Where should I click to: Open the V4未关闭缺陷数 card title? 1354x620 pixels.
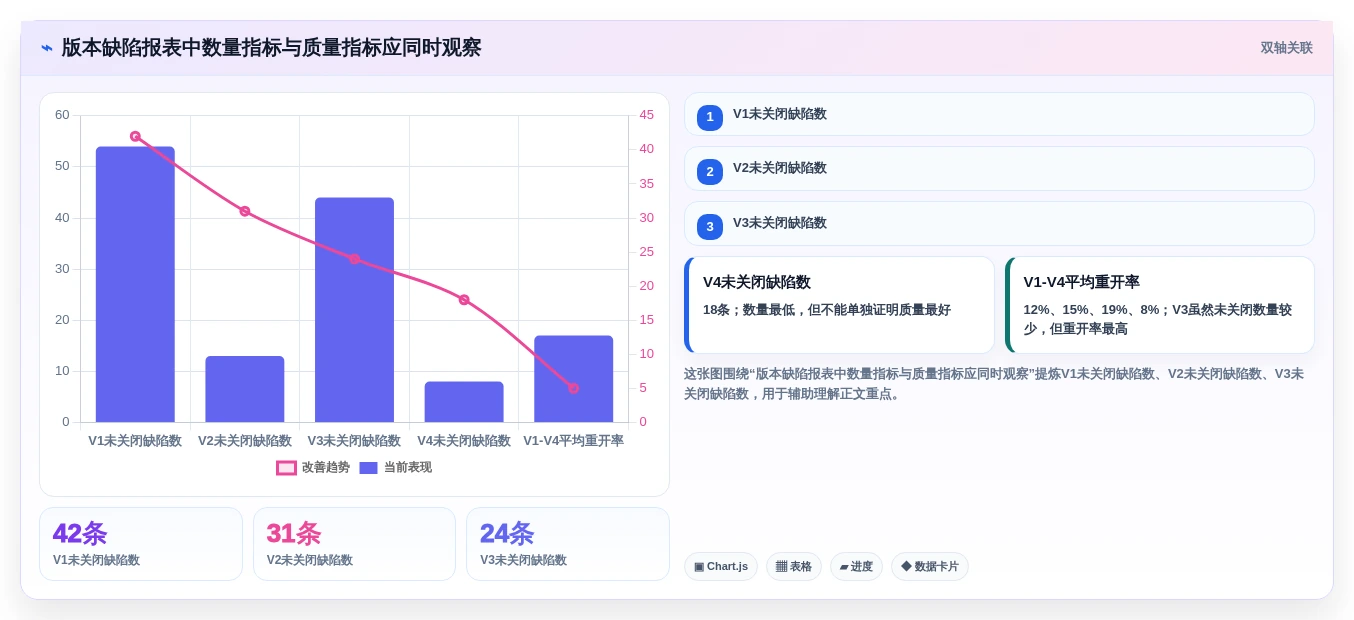pos(757,282)
